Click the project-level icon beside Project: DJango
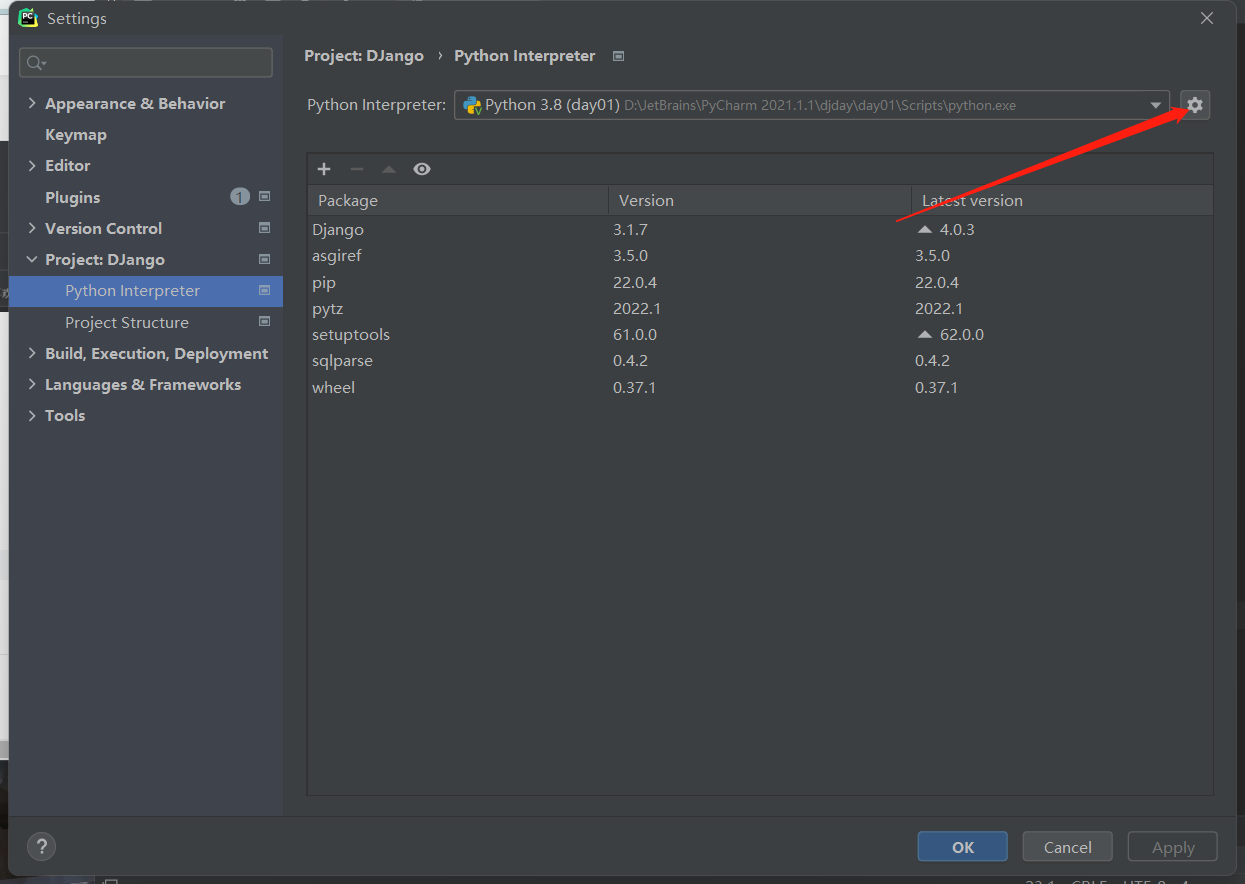Image resolution: width=1245 pixels, height=884 pixels. point(265,259)
